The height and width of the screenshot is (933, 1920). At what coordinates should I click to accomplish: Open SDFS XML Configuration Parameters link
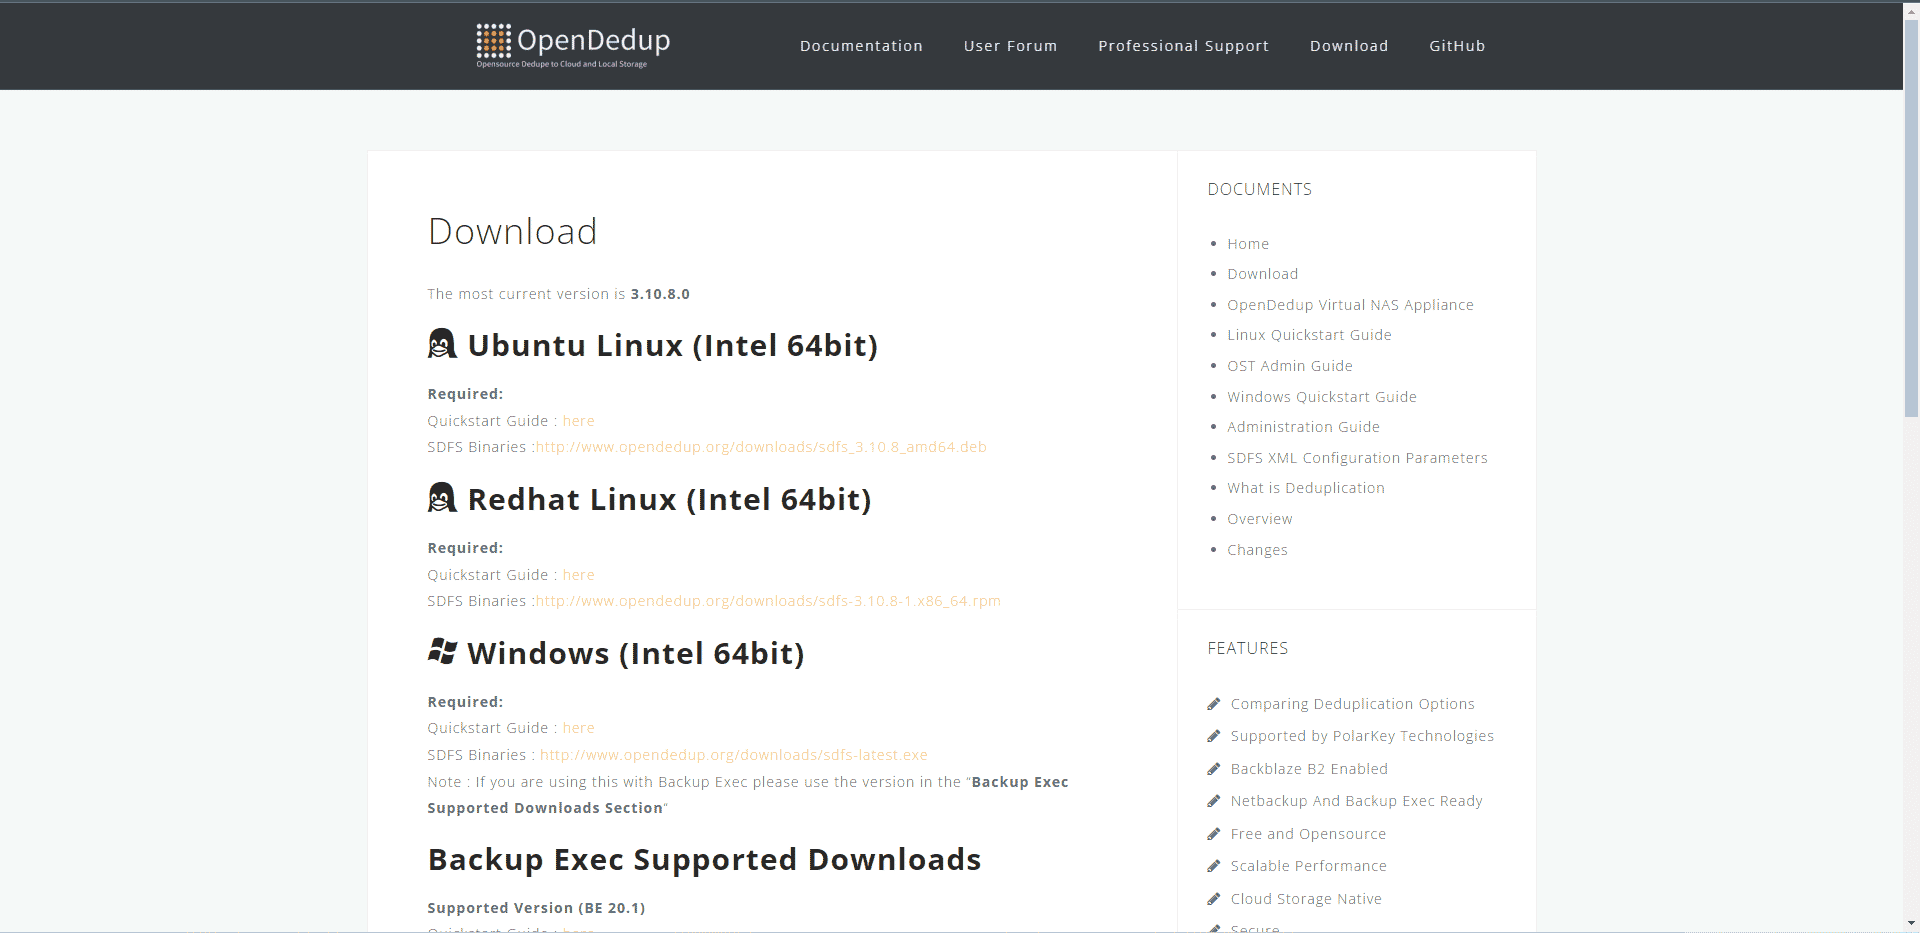pos(1357,458)
